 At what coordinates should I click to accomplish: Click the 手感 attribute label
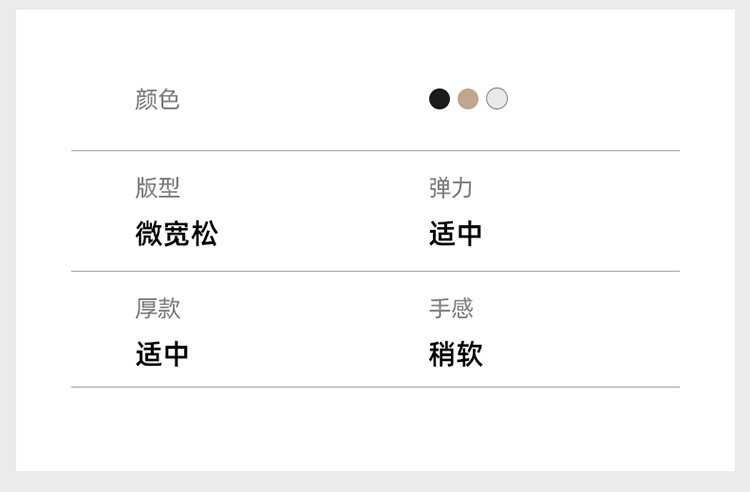click(x=451, y=308)
